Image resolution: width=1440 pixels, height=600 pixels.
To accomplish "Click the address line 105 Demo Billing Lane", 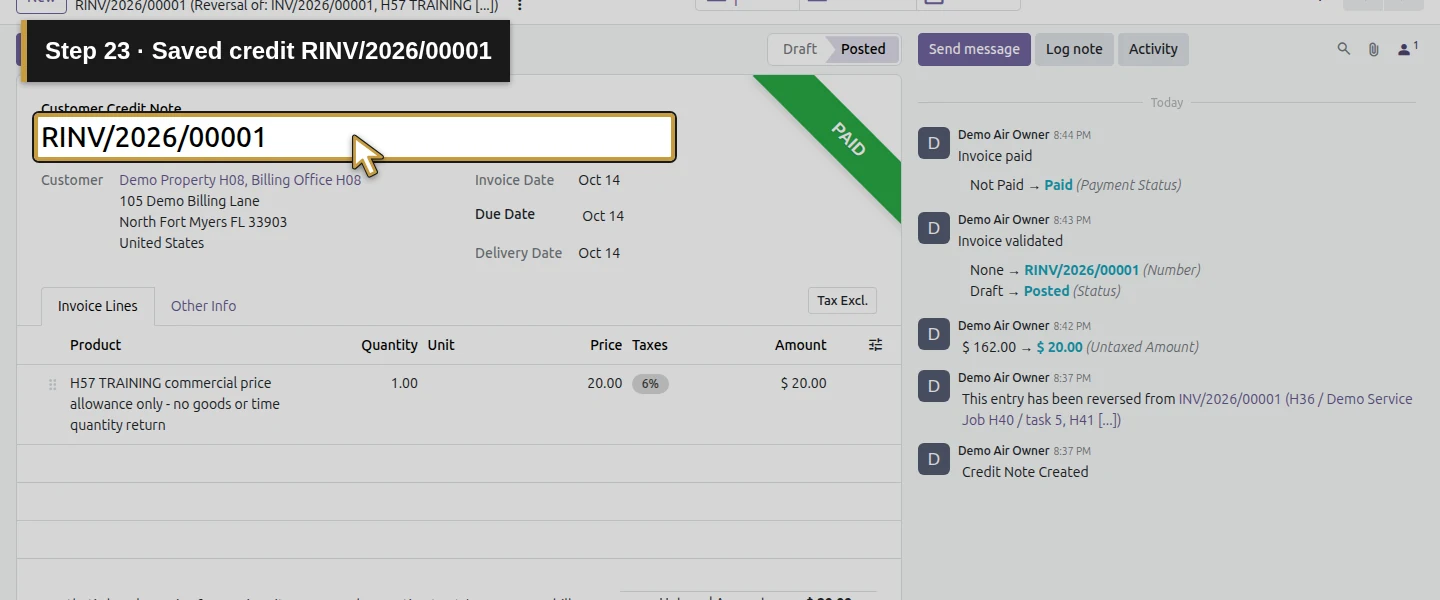I will pyautogui.click(x=189, y=201).
